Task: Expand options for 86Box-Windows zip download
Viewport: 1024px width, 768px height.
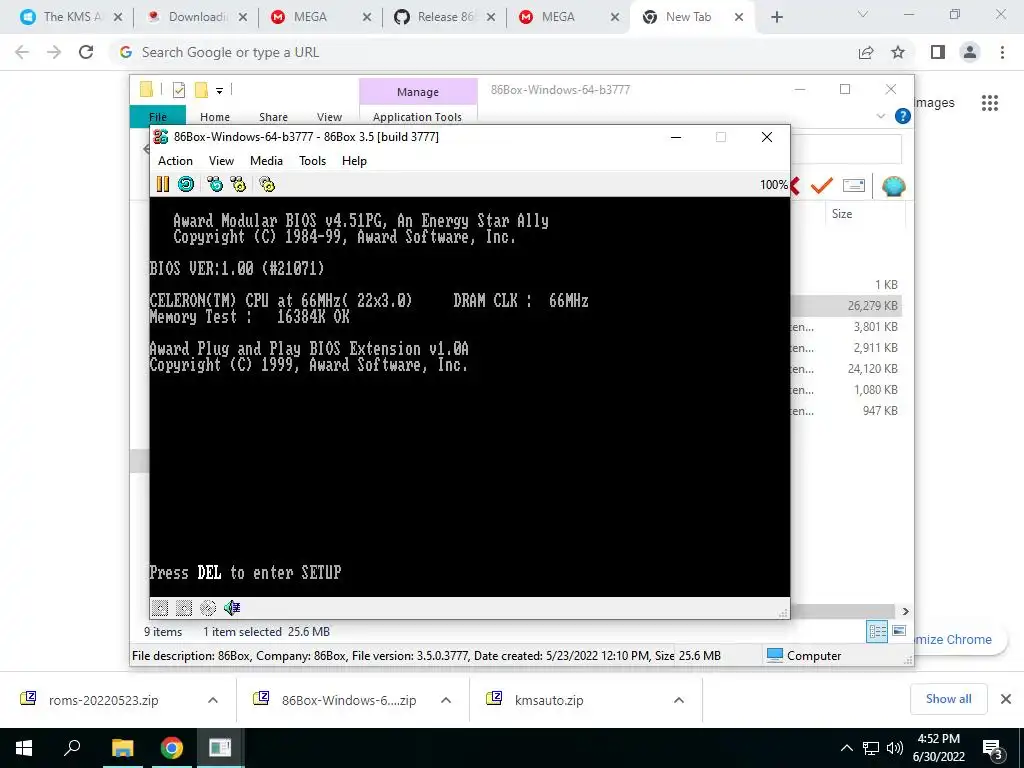Action: [x=446, y=700]
